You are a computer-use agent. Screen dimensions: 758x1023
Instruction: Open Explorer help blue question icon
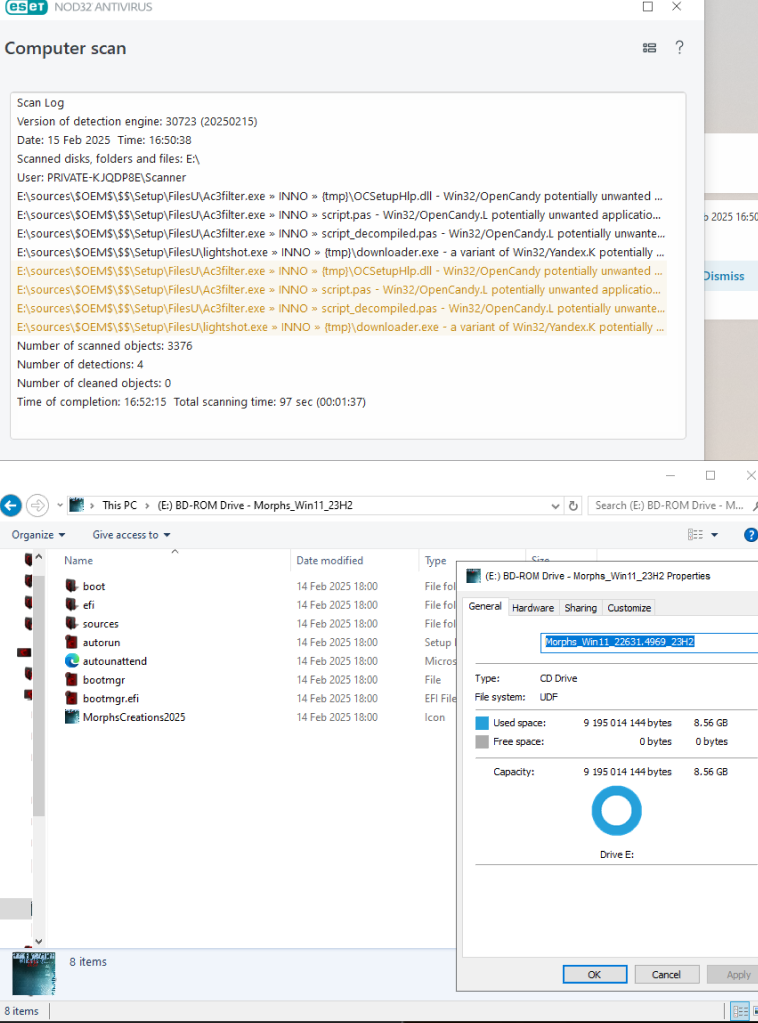click(751, 535)
